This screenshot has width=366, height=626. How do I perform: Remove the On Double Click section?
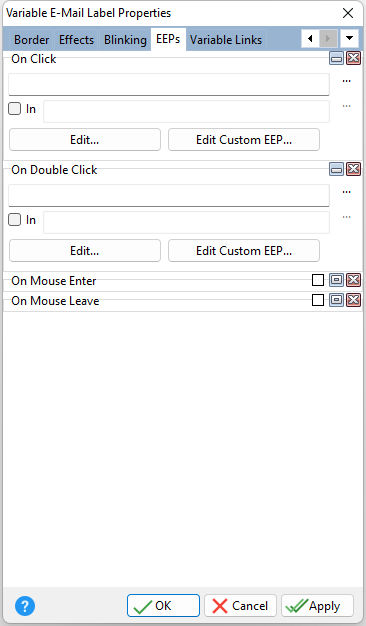coord(353,169)
